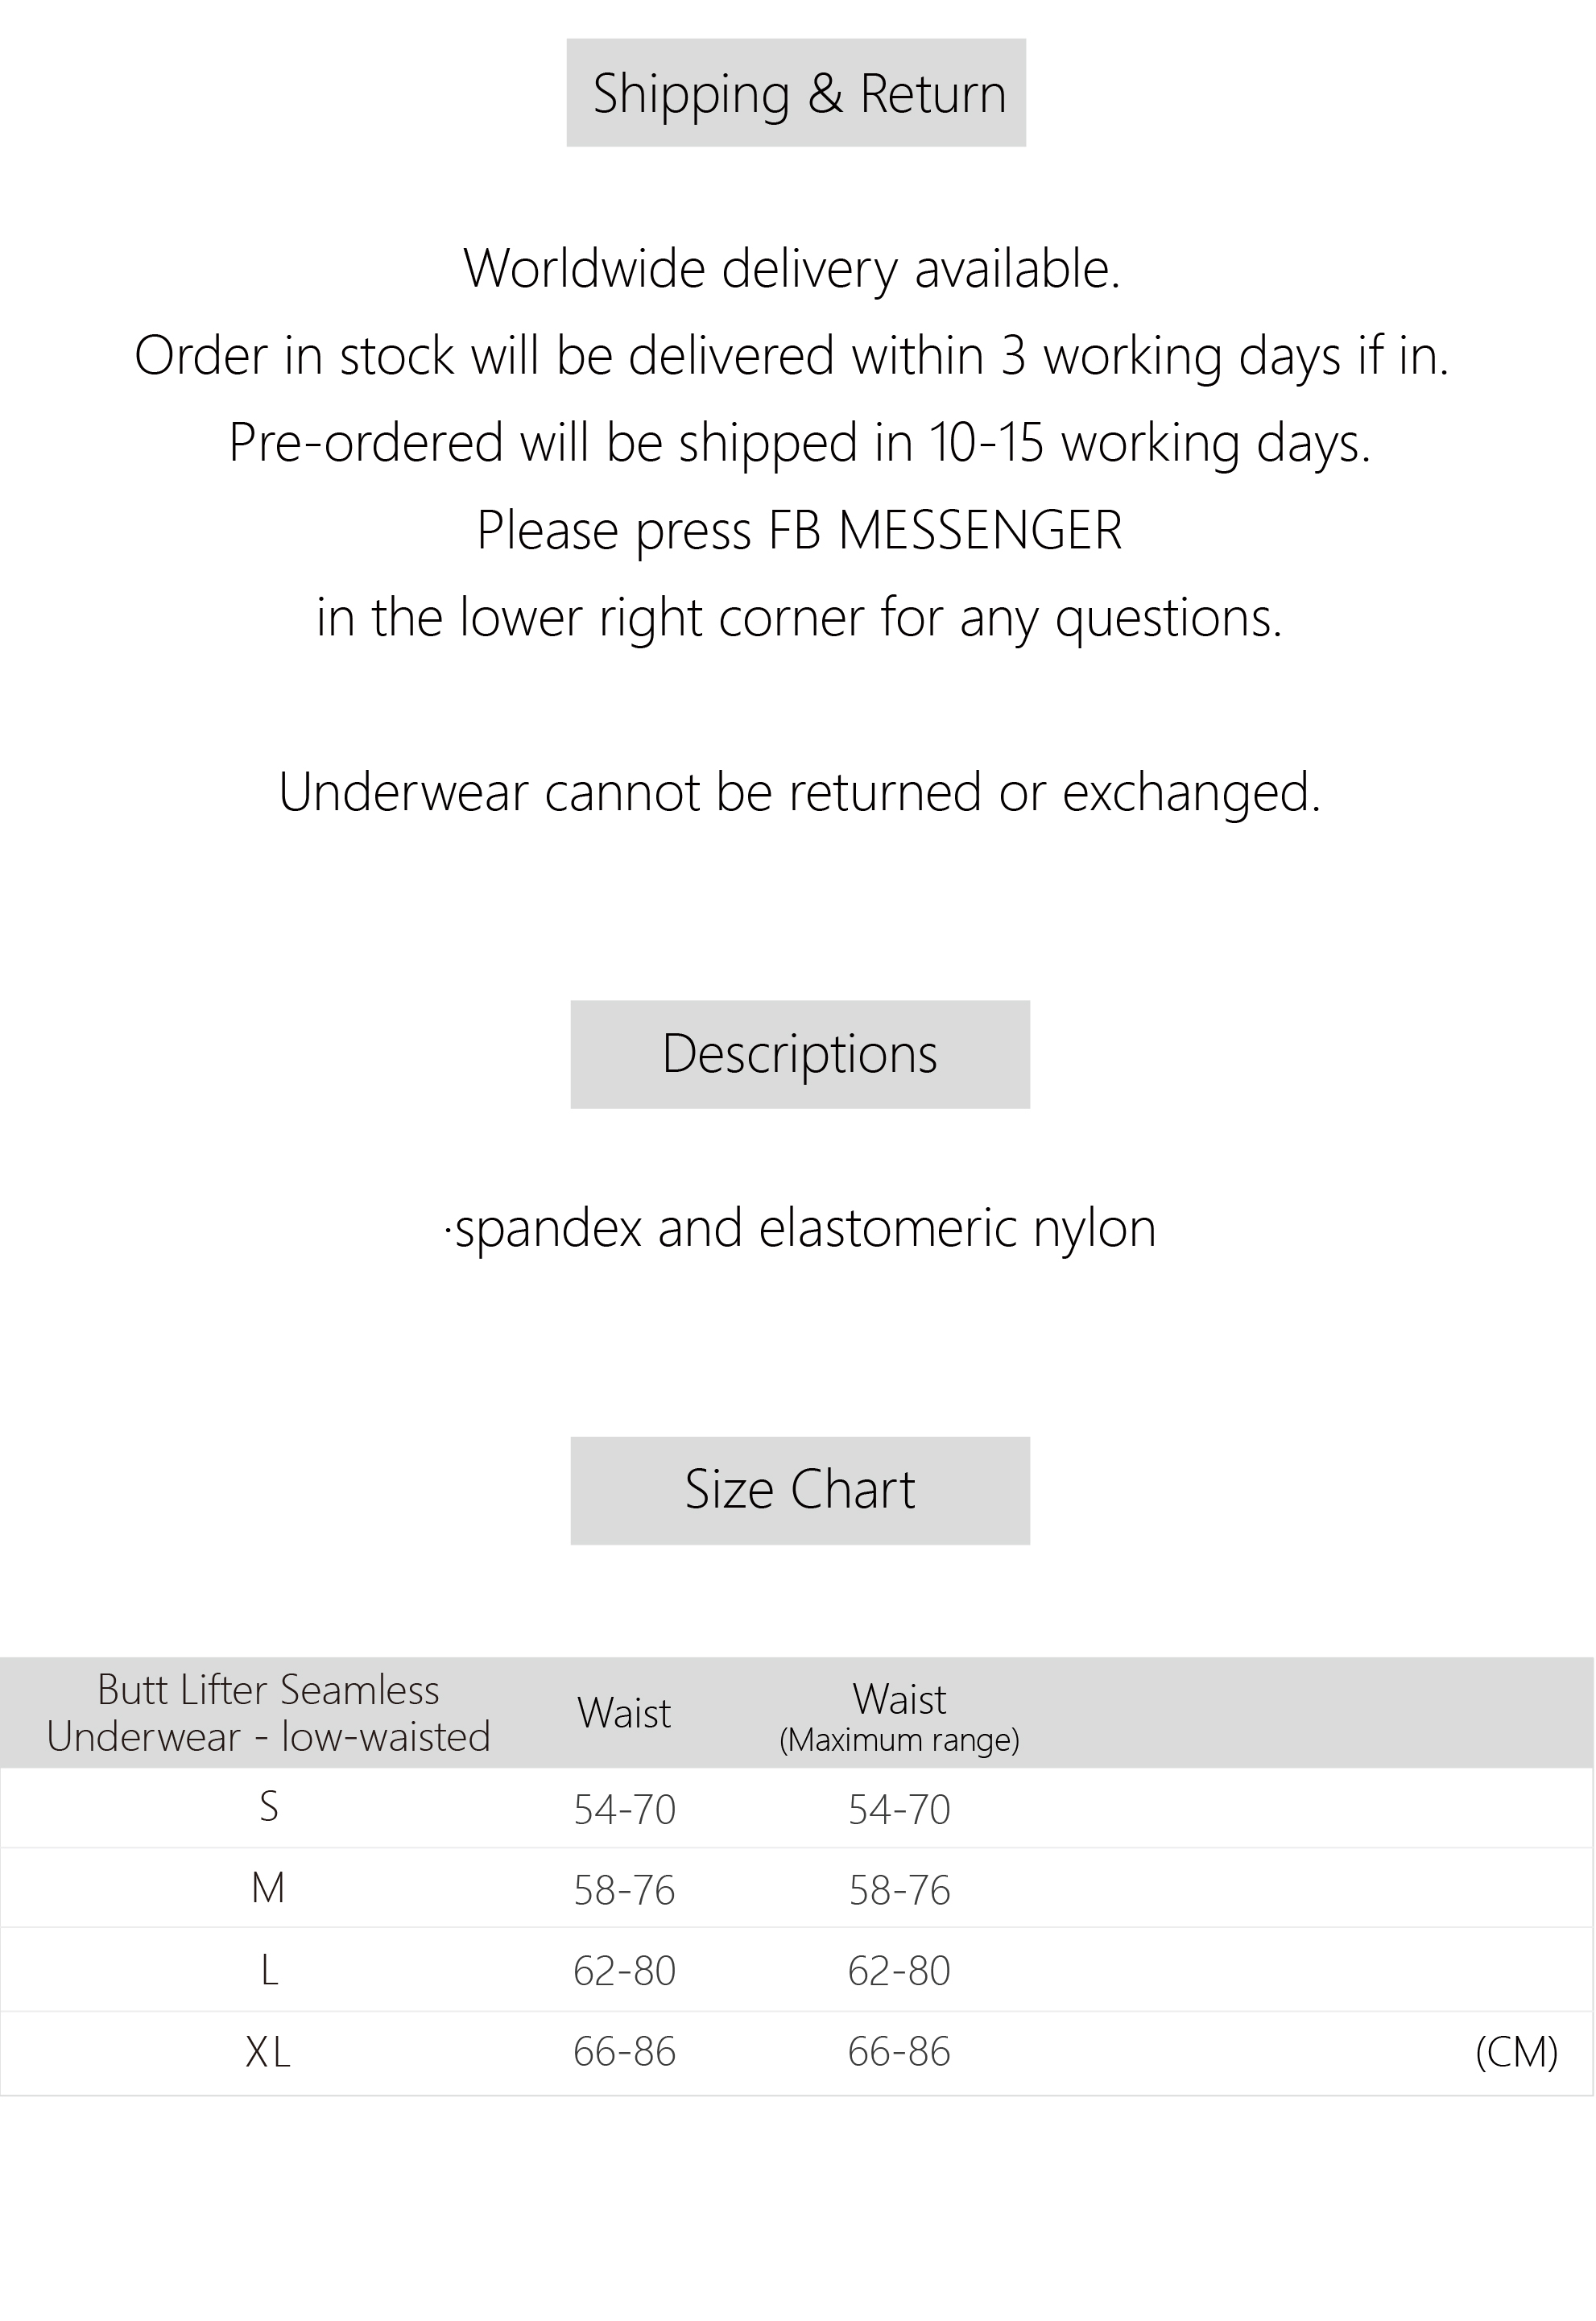This screenshot has width=1596, height=2321.
Task: Click the Shipping & Return heading
Action: point(797,94)
